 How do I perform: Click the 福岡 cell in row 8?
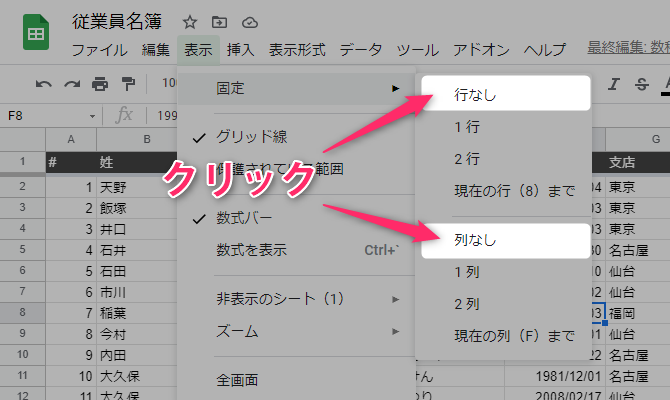638,313
